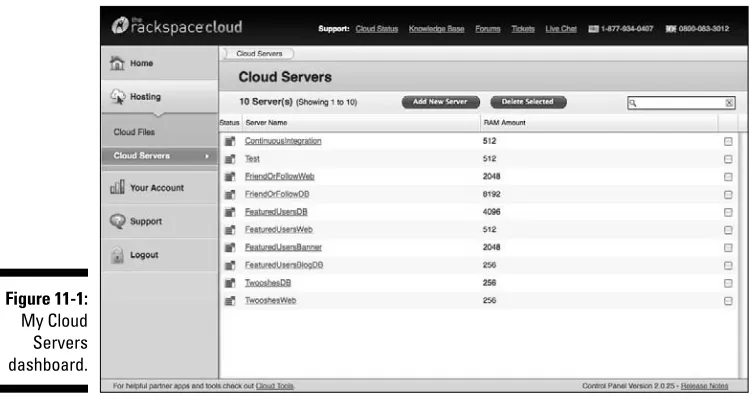The width and height of the screenshot is (756, 412).
Task: Select Cloud Servers in sidebar
Action: click(160, 156)
